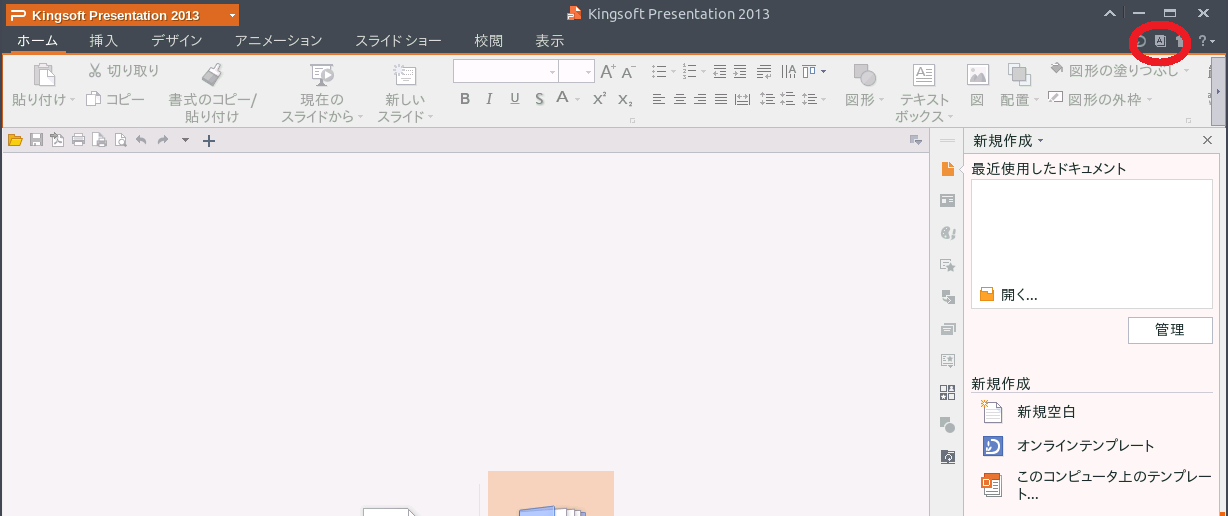Screen dimensions: 1228x516
Task: Switch to the デザイン ribbon tab
Action: [x=177, y=41]
